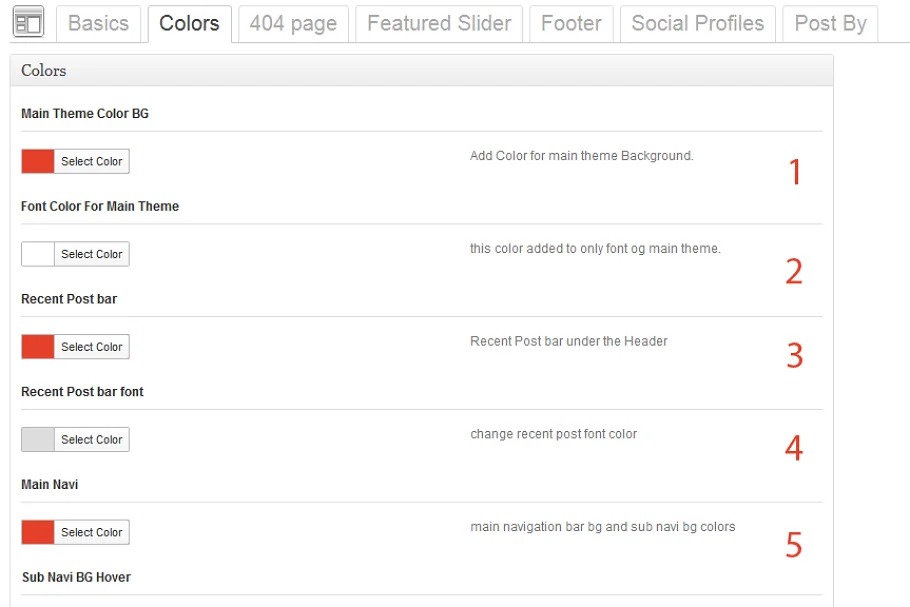Click the Sub Navi BG Hover label
This screenshot has width=910, height=607.
[76, 577]
